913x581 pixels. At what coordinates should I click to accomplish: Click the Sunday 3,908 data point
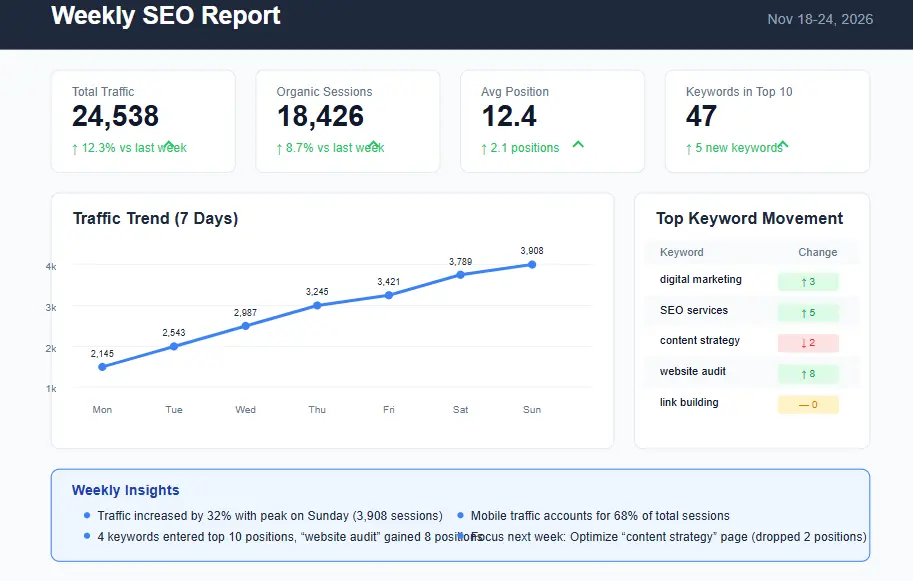coord(531,265)
